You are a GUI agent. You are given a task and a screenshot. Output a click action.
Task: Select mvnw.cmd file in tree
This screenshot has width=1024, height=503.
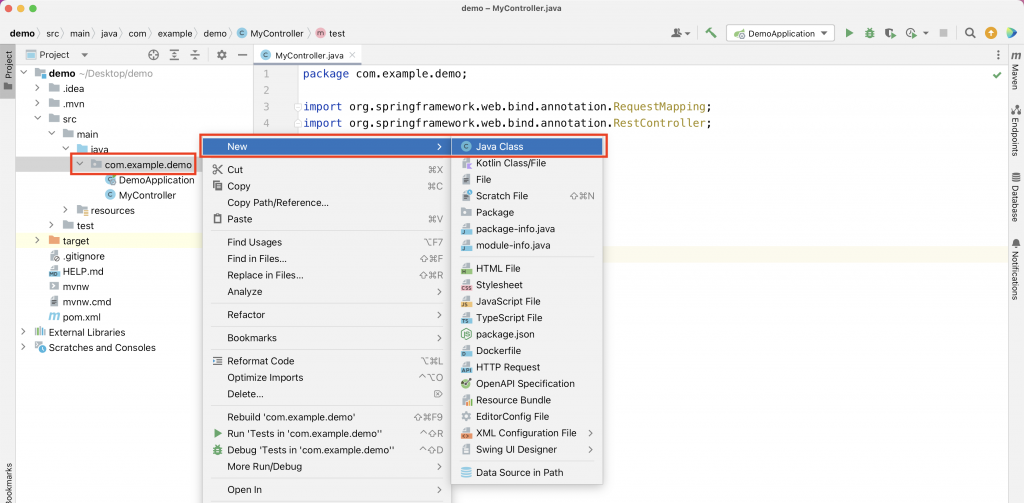pos(86,302)
